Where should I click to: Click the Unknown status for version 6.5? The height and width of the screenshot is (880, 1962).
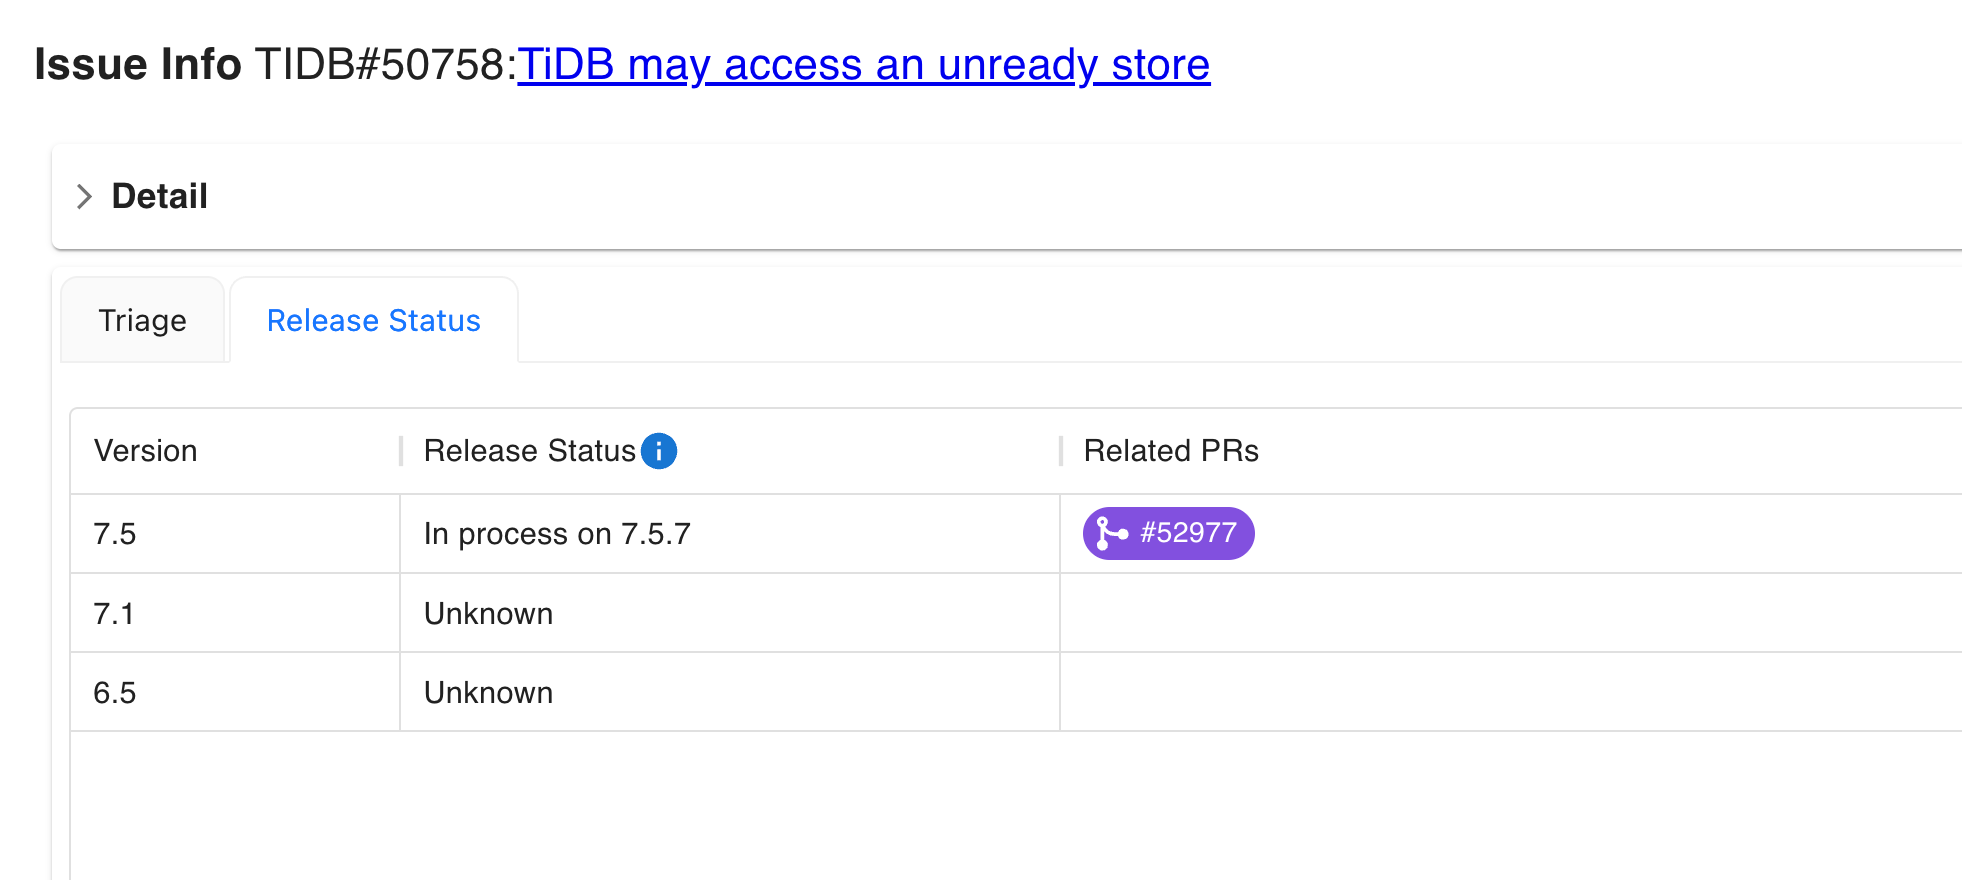click(488, 693)
